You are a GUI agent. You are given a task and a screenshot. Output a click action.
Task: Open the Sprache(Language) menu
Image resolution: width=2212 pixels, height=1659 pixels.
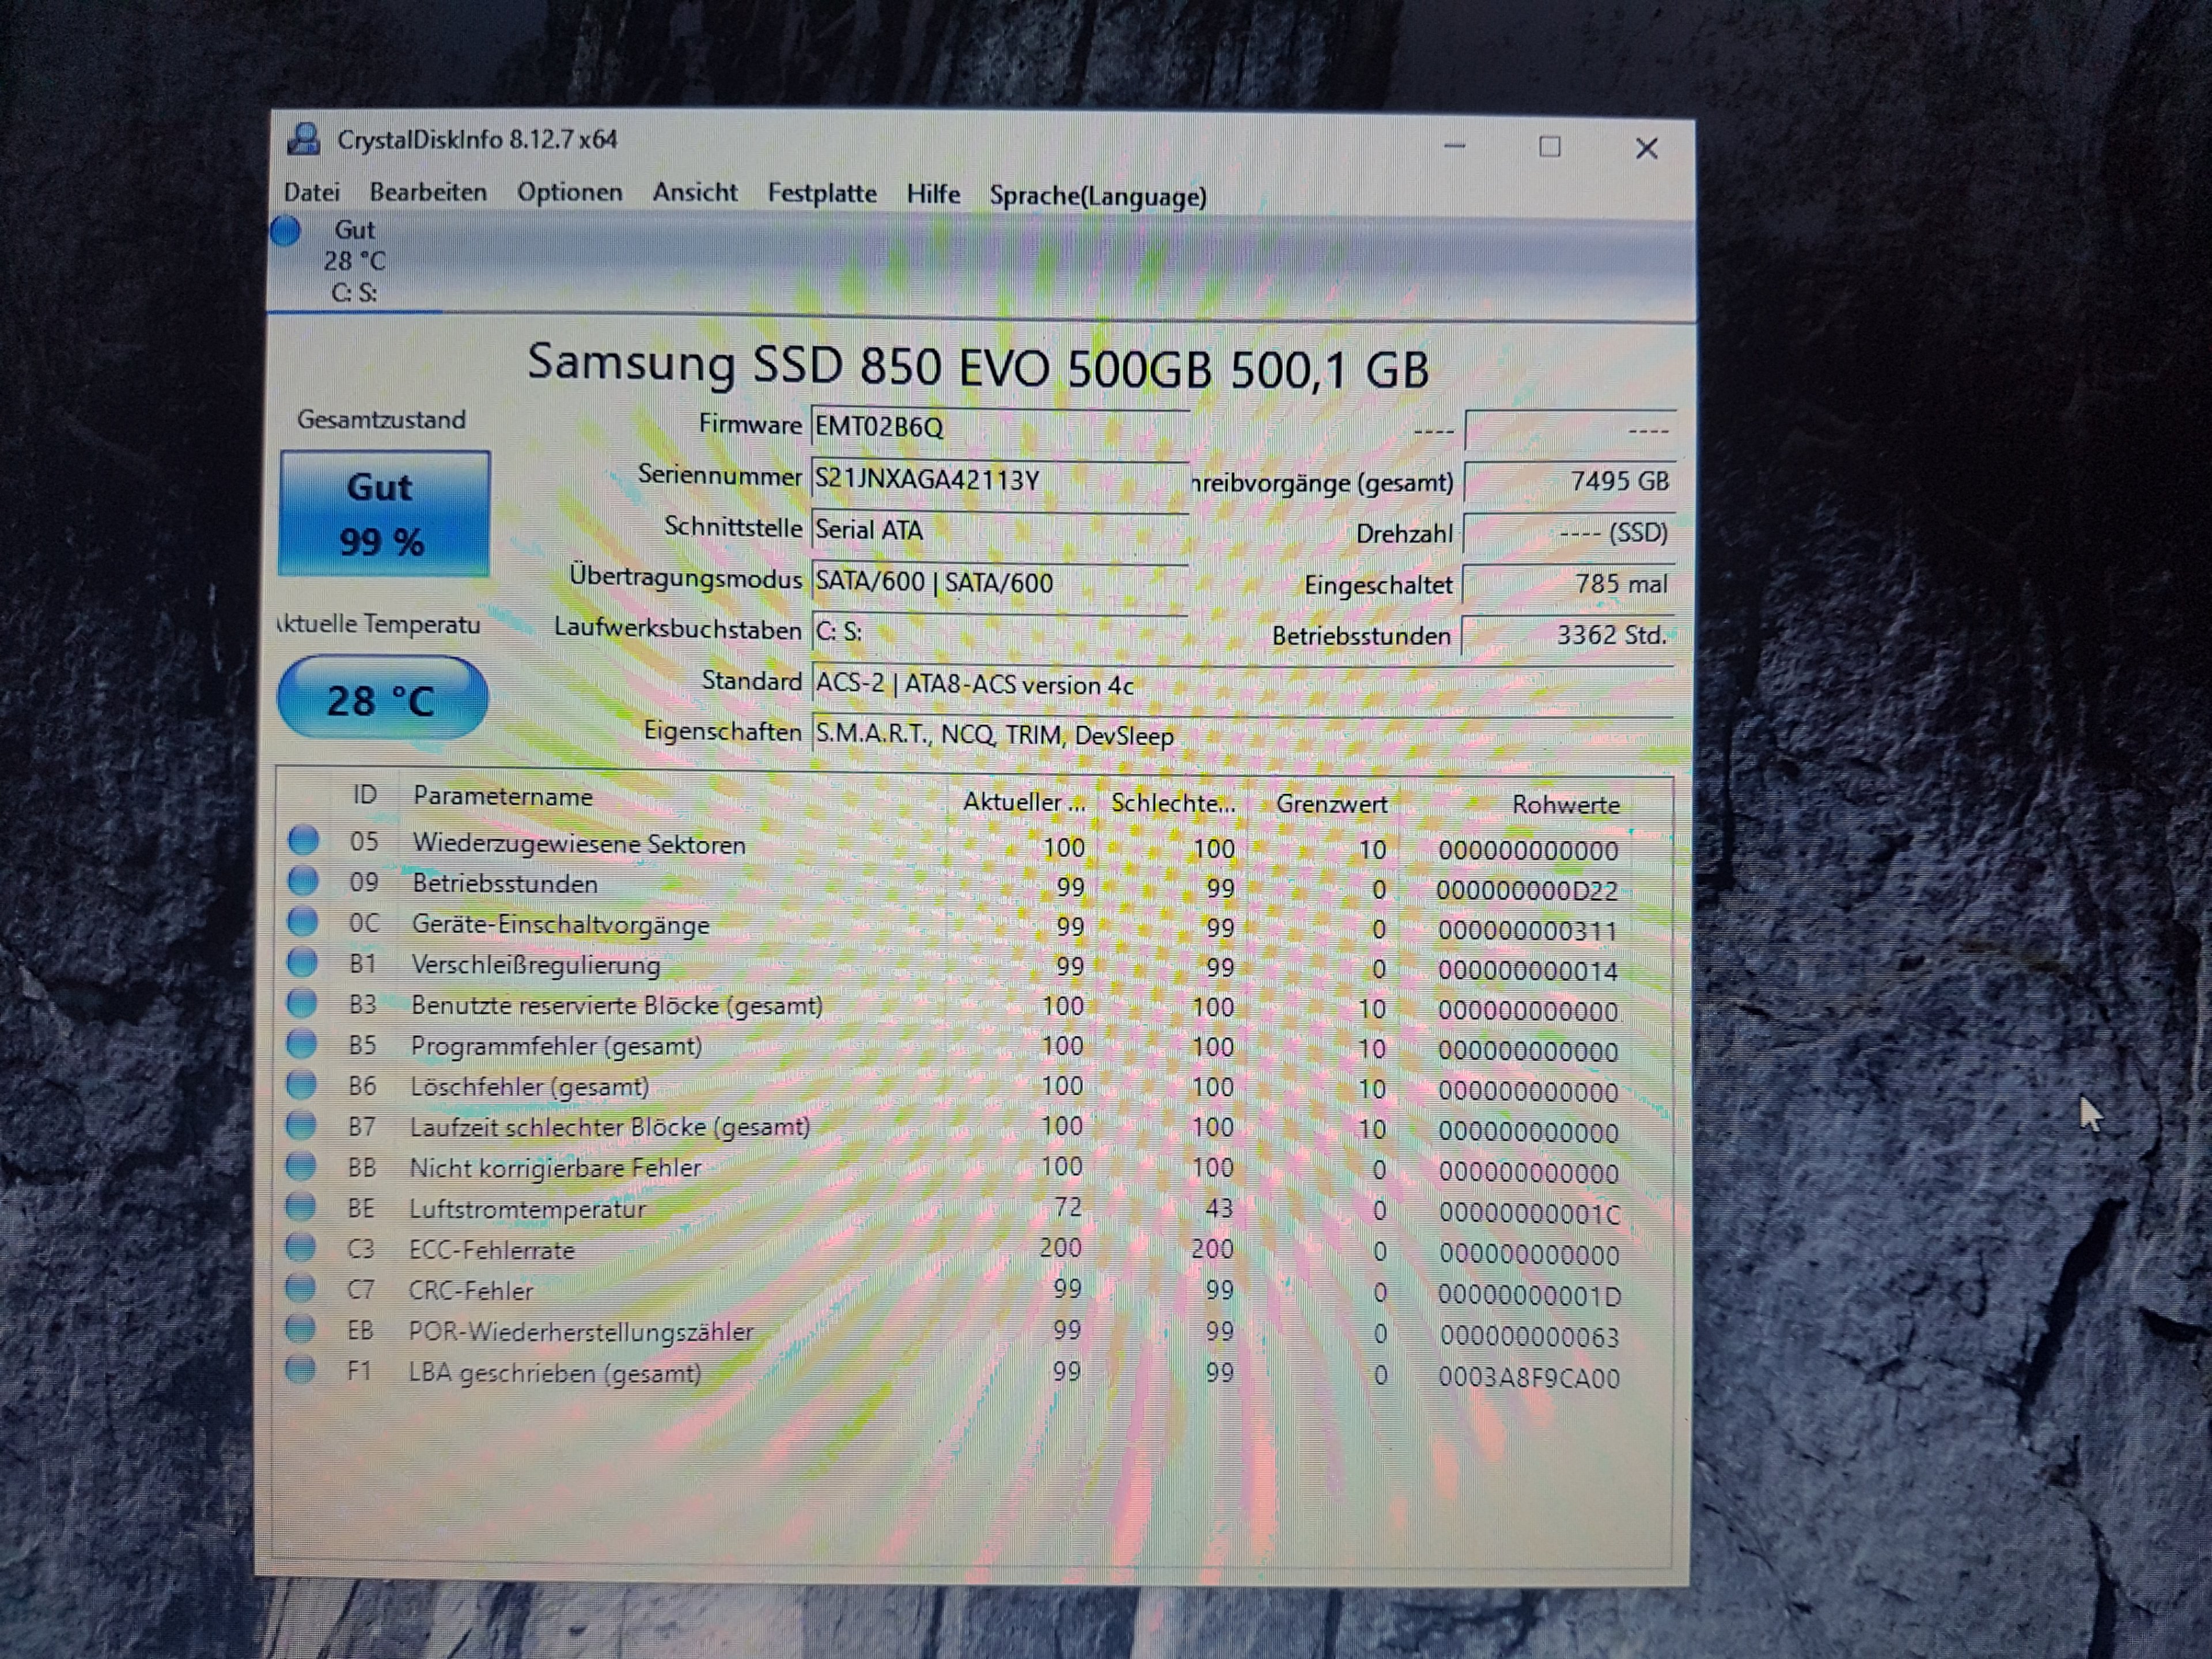pos(1097,196)
